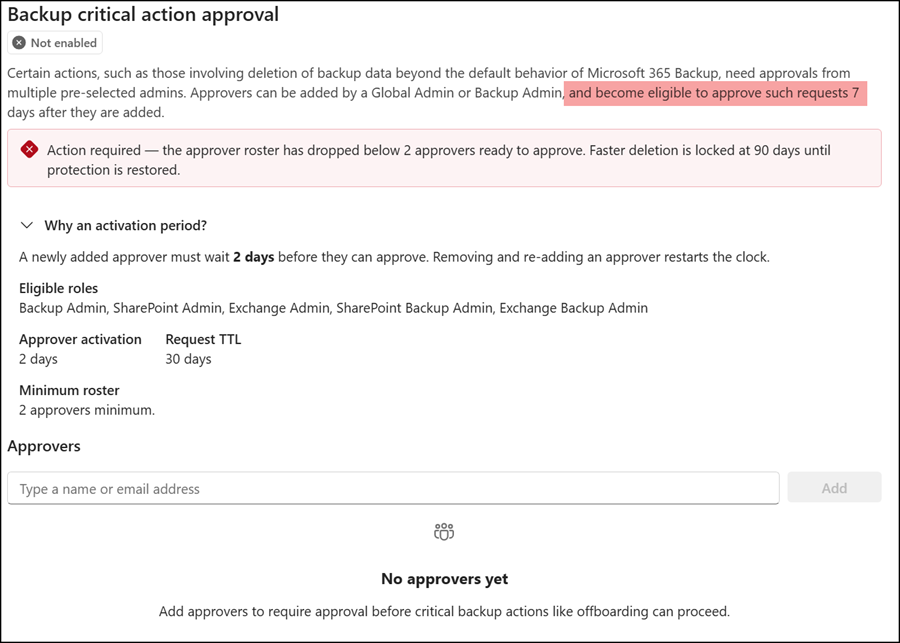Click the X icon in Not enabled badge
900x643 pixels.
[19, 43]
